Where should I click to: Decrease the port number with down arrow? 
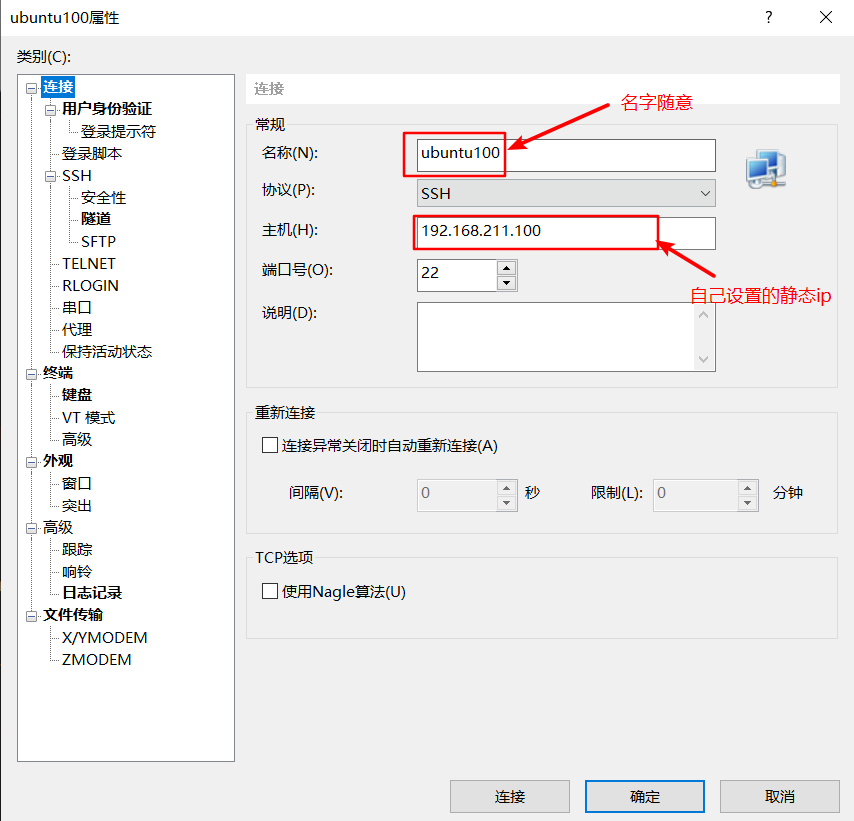point(507,283)
